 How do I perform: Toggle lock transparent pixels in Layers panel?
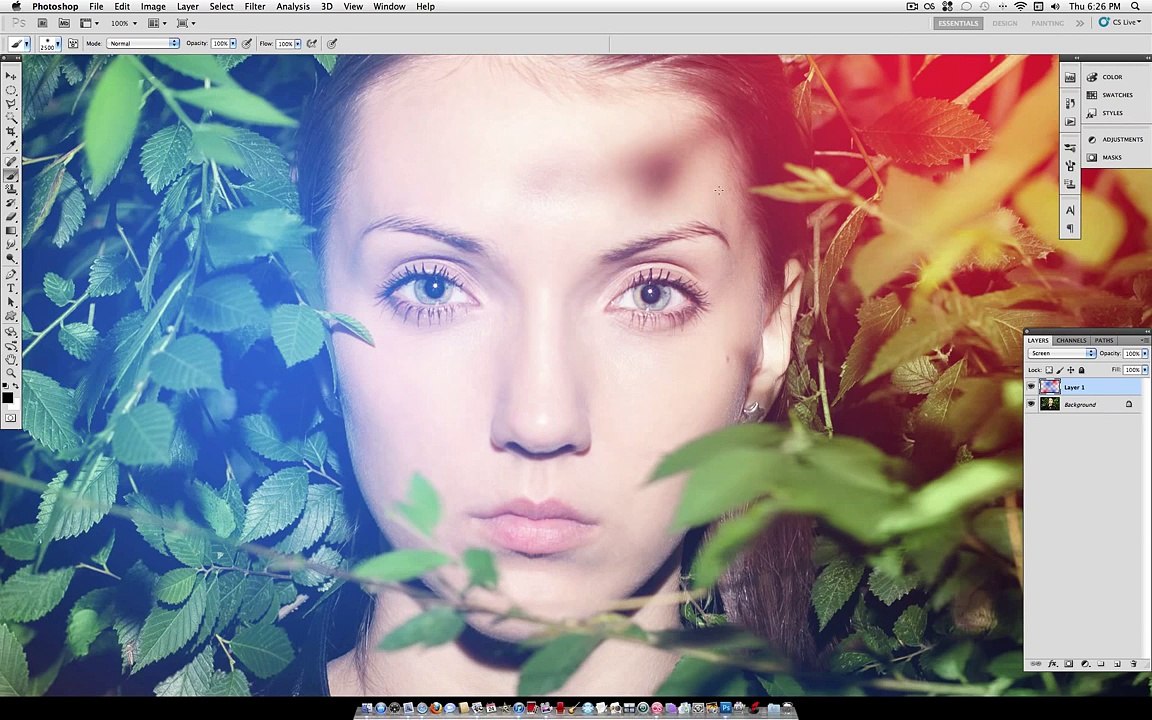(1049, 370)
